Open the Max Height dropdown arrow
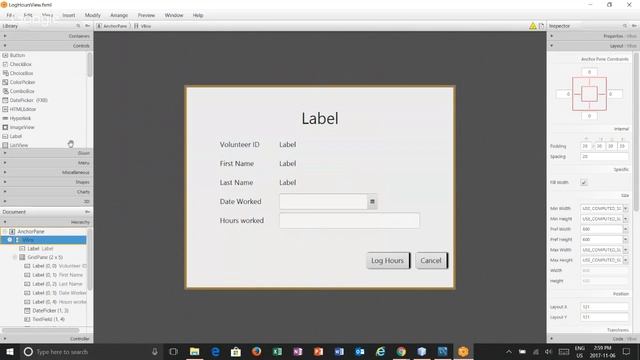The height and width of the screenshot is (360, 640). pyautogui.click(x=625, y=260)
